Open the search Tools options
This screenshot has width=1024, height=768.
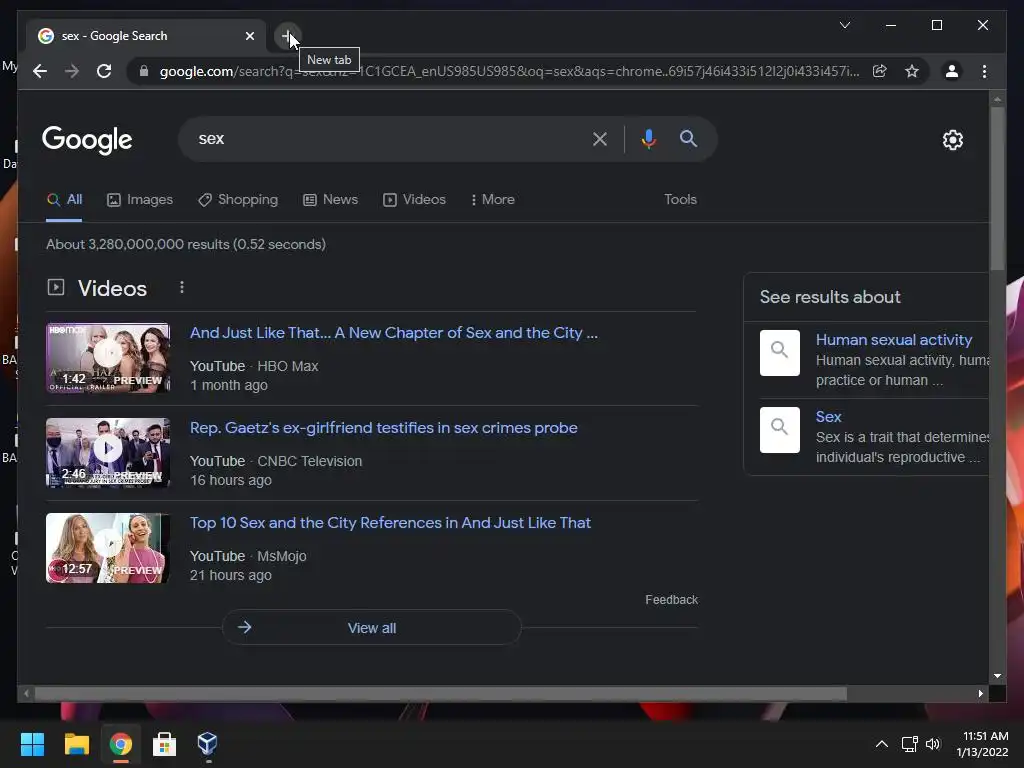(680, 200)
